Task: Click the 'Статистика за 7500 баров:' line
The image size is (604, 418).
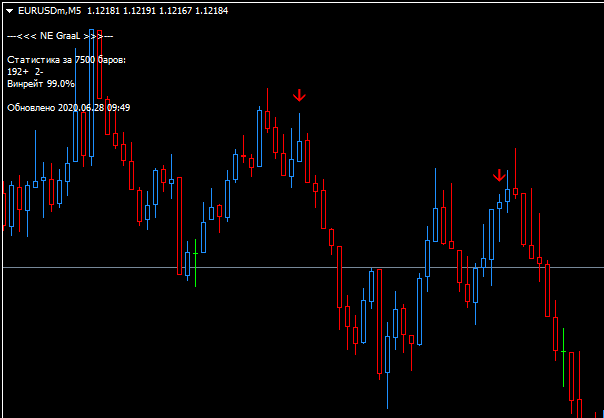Action: coord(67,60)
